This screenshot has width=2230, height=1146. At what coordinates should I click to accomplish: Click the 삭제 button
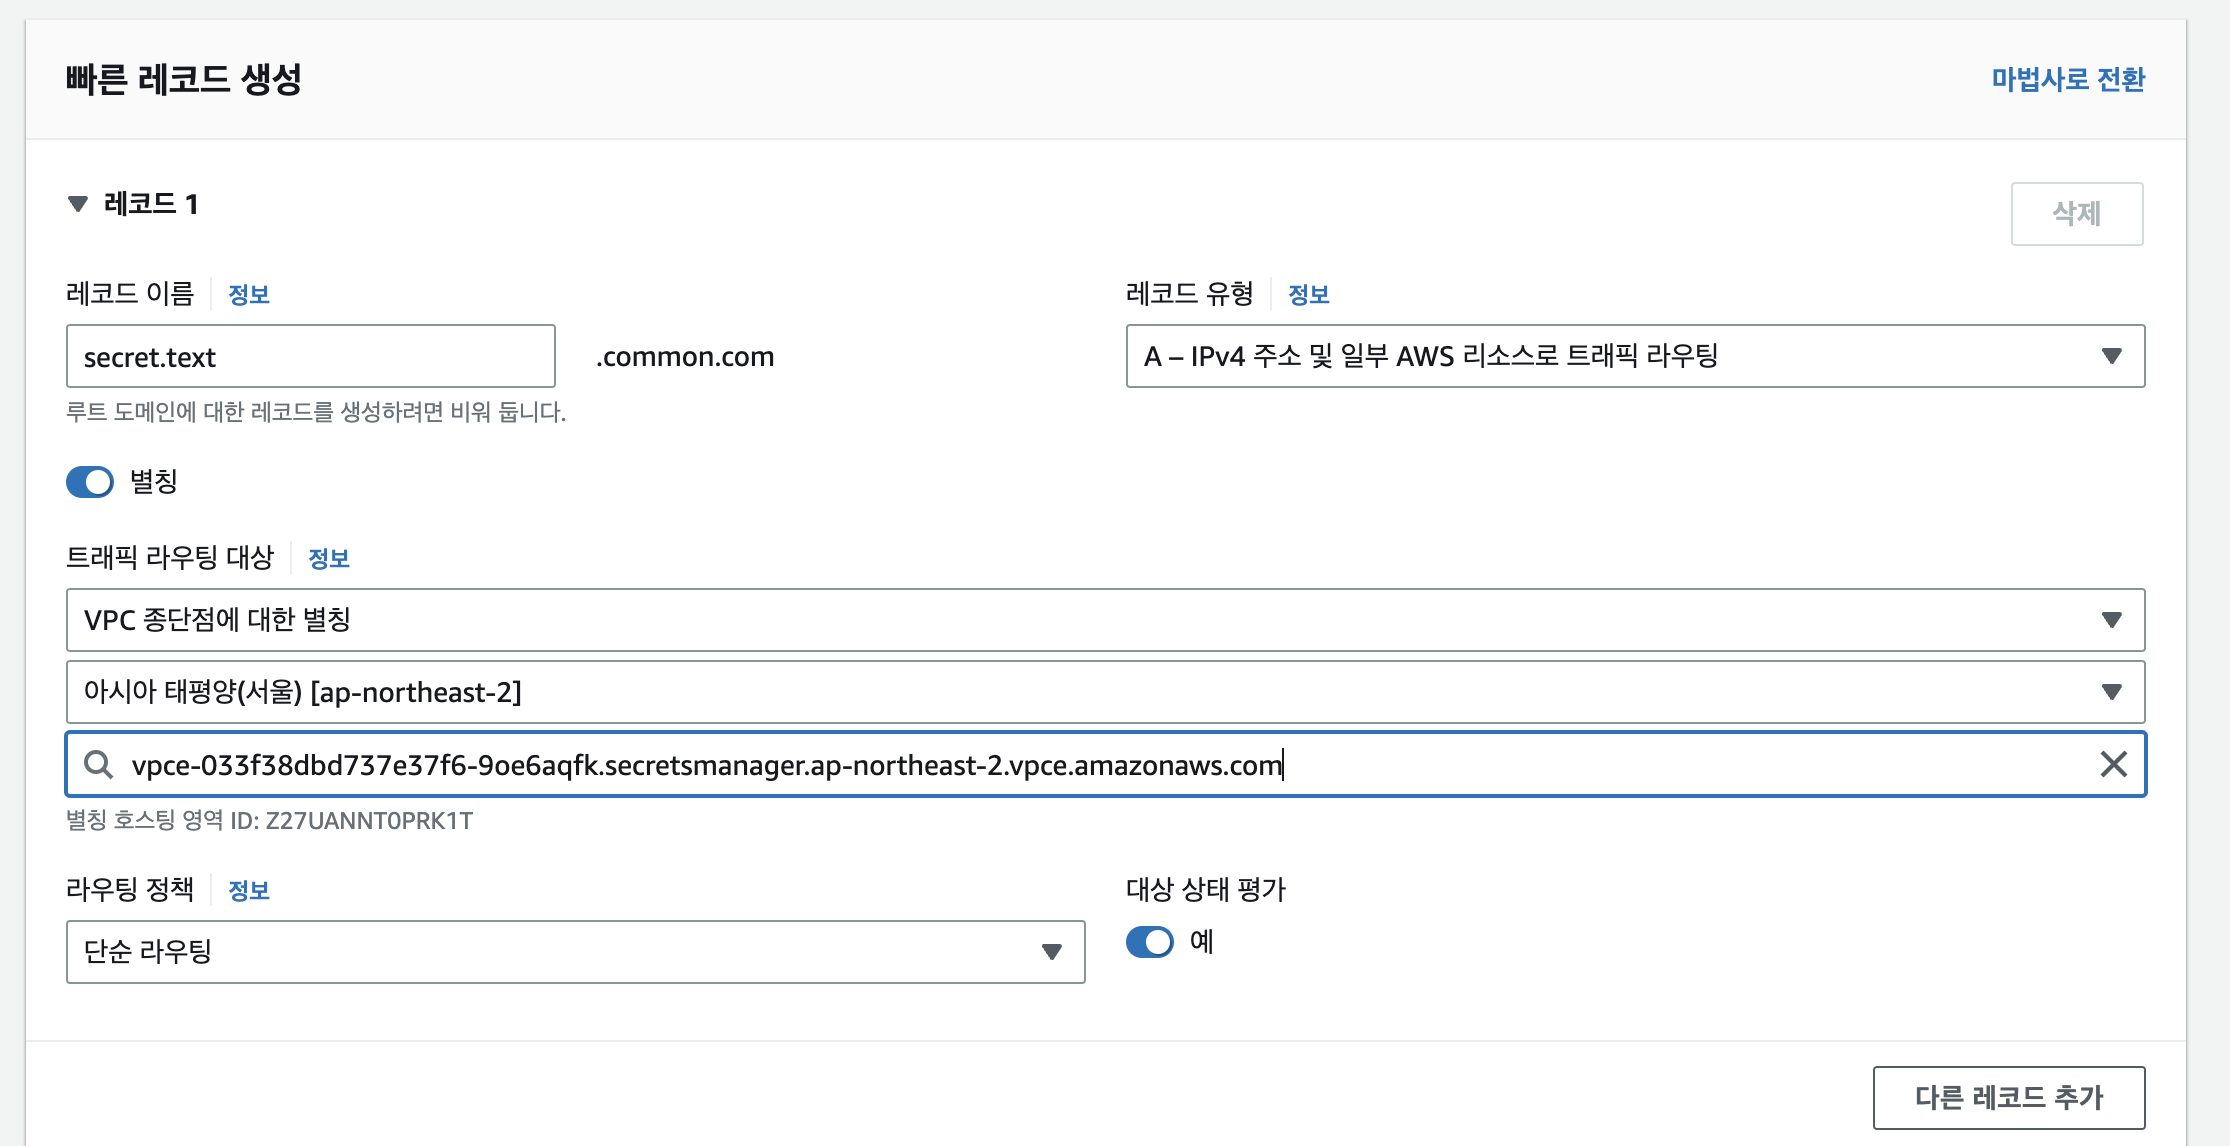pyautogui.click(x=2076, y=213)
